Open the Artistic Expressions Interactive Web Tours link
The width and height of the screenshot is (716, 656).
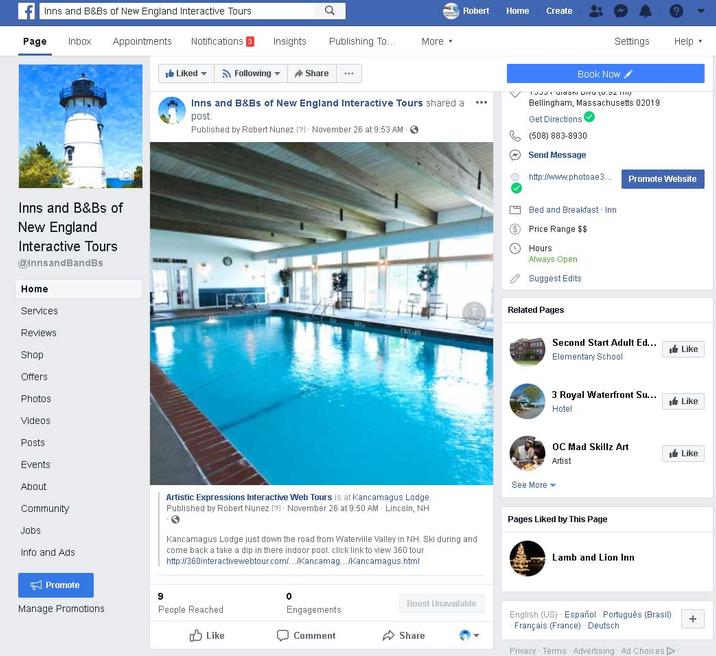[x=249, y=497]
